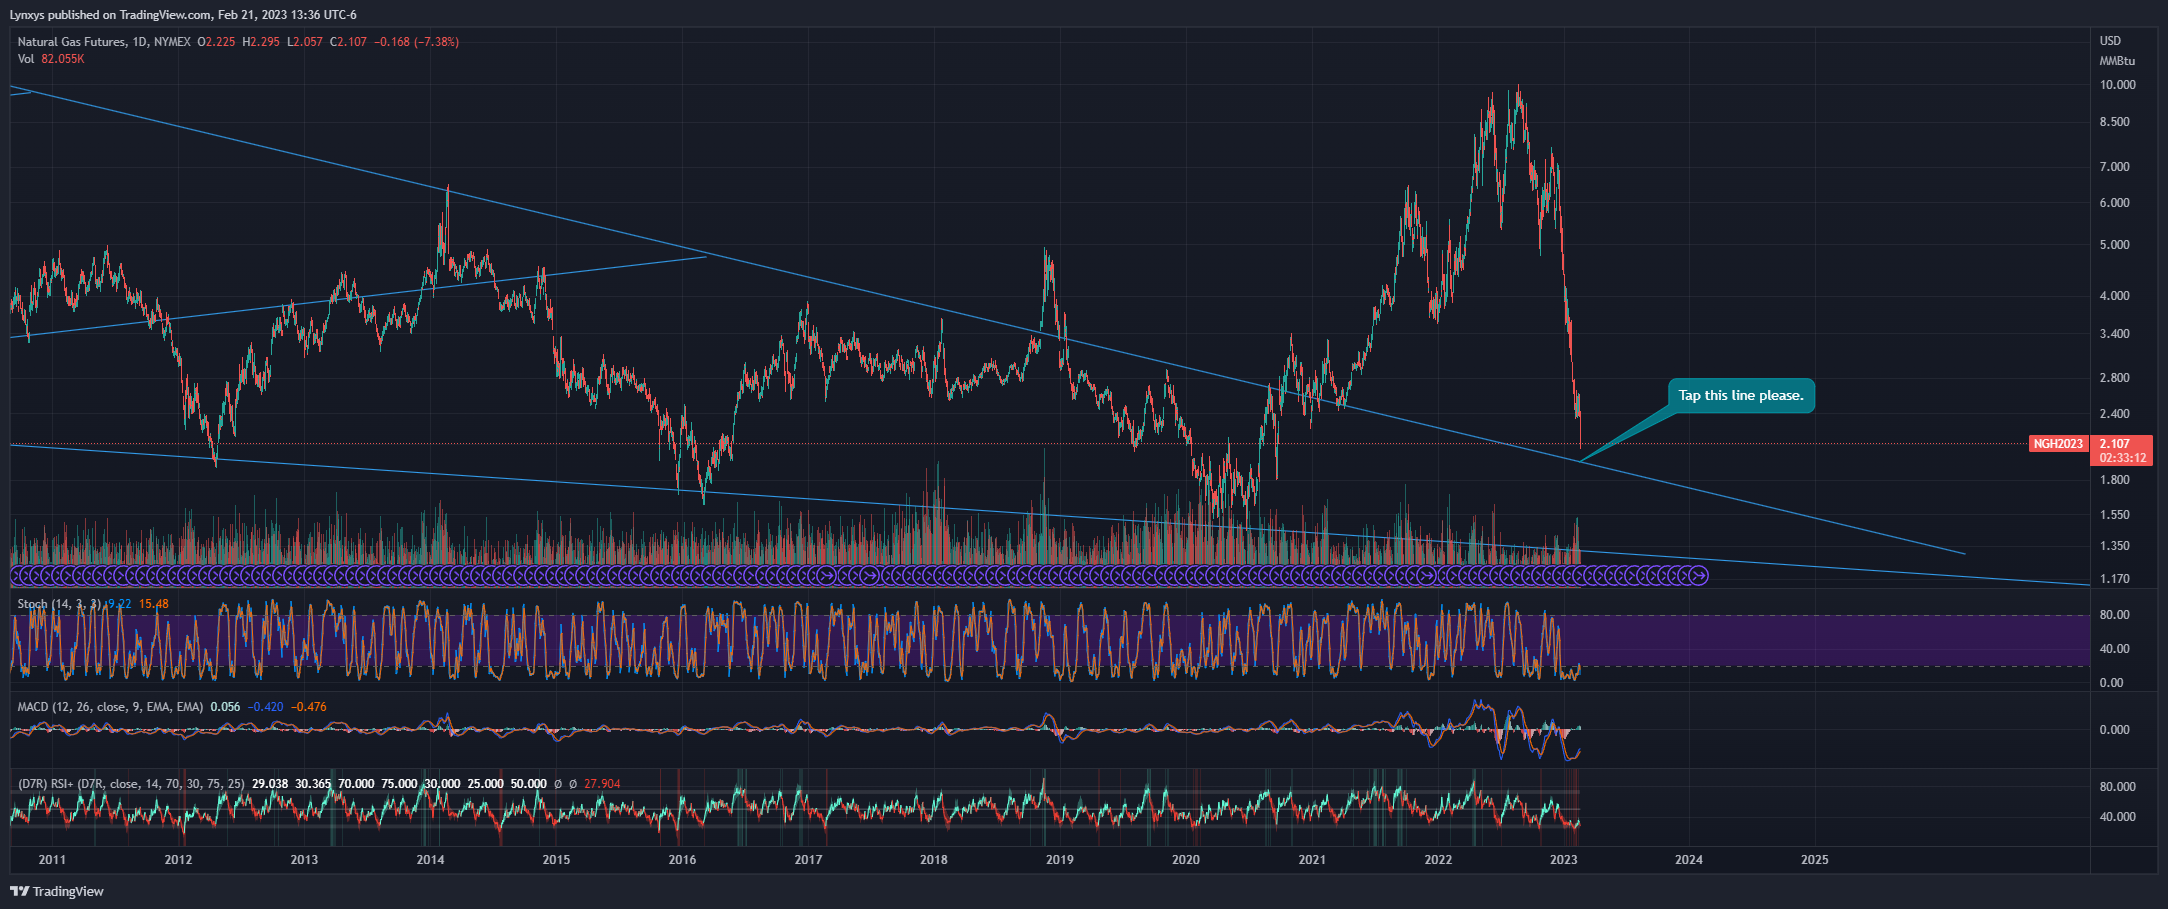Click the 2011 label on time axis
Viewport: 2168px width, 909px height.
pos(52,860)
